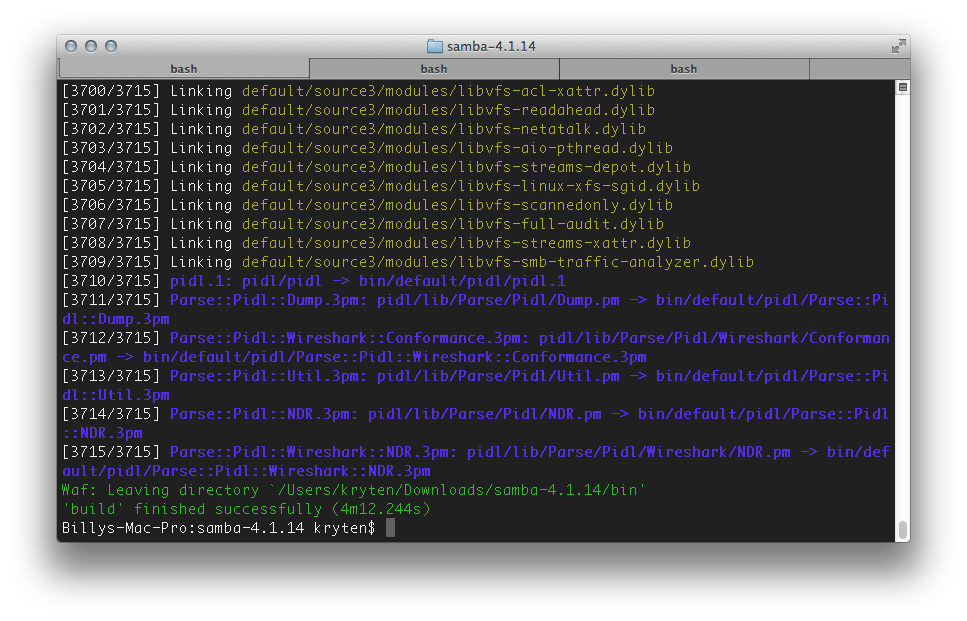Click the libvfs-full-audit.dylib line
The width and height of the screenshot is (967, 621).
pos(363,224)
